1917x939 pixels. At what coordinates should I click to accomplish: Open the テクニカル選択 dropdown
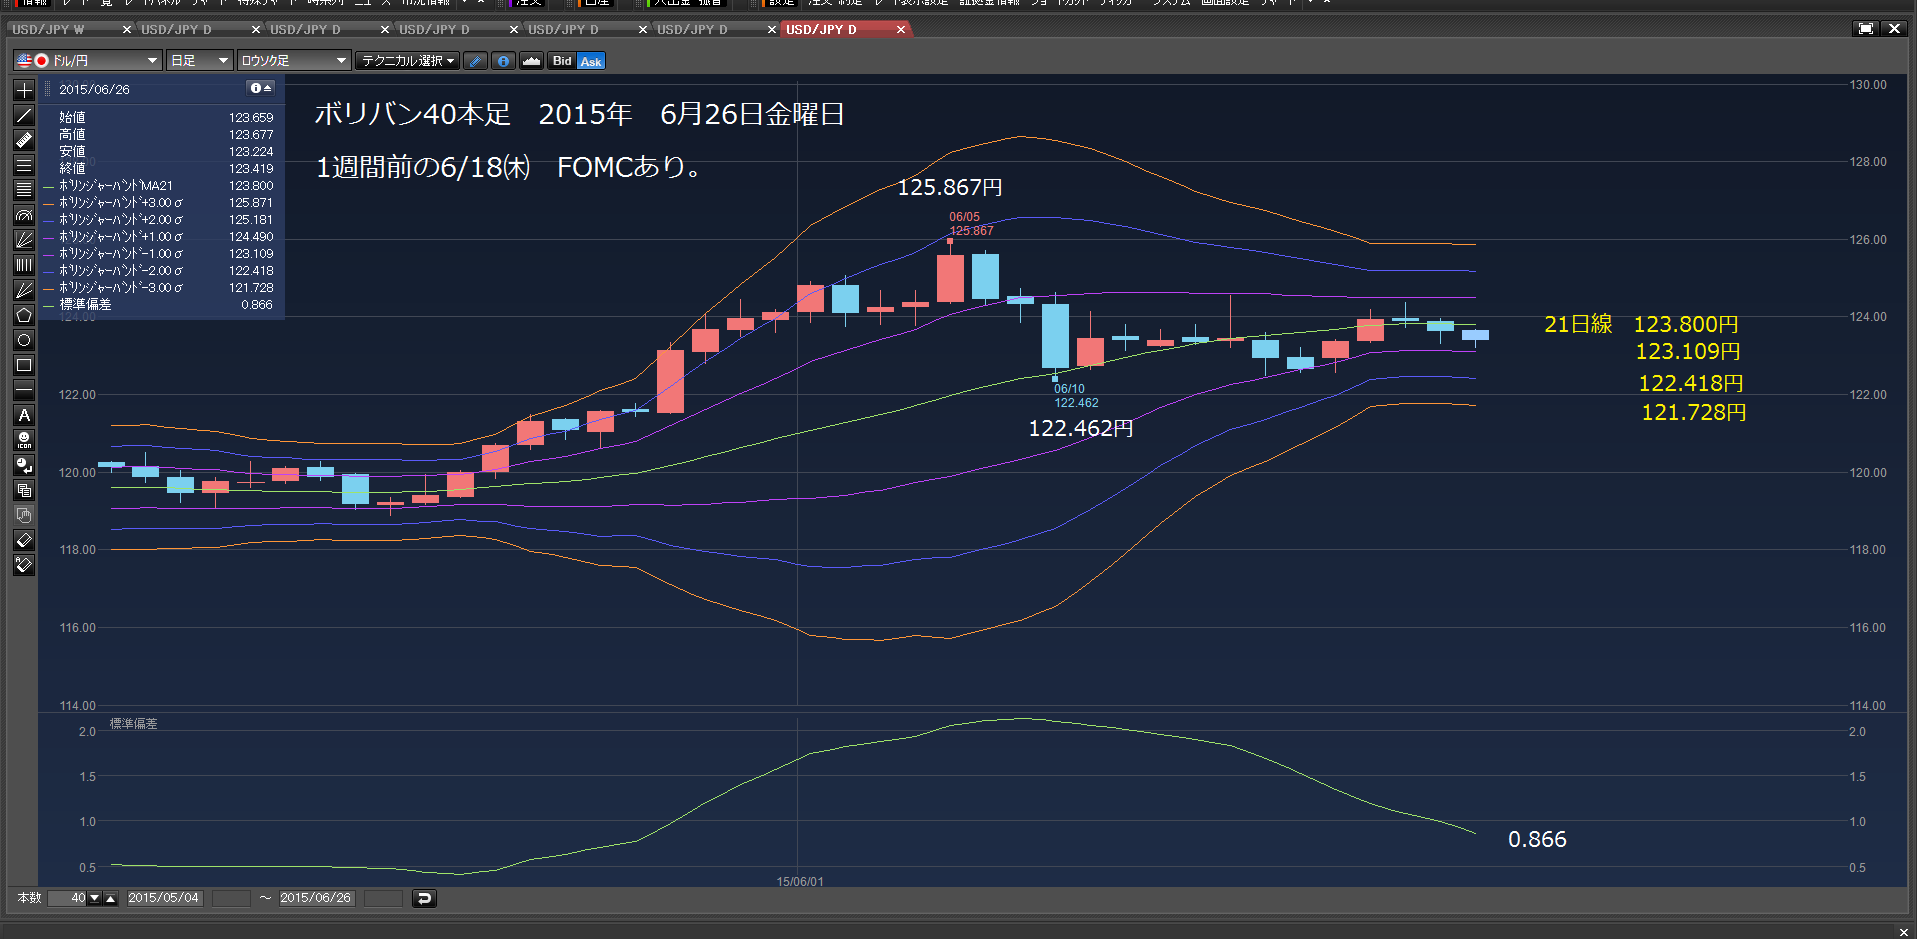coord(408,61)
